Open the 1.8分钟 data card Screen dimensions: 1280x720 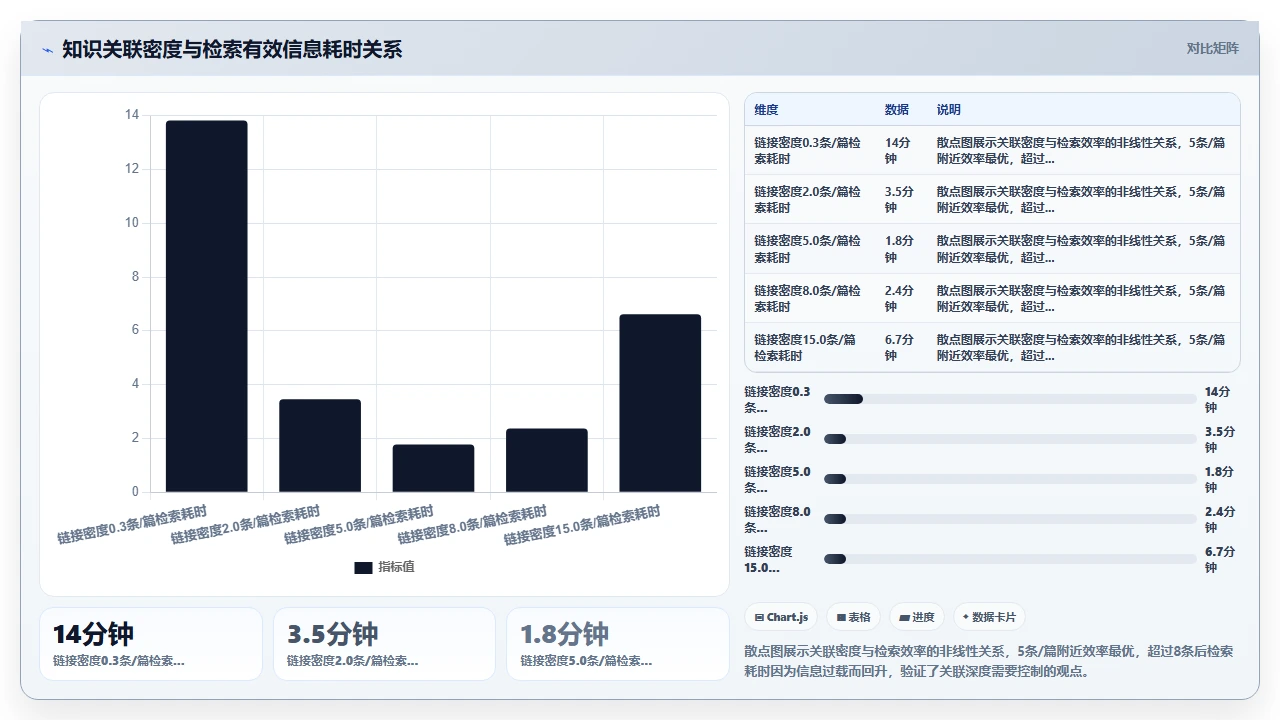coord(618,644)
